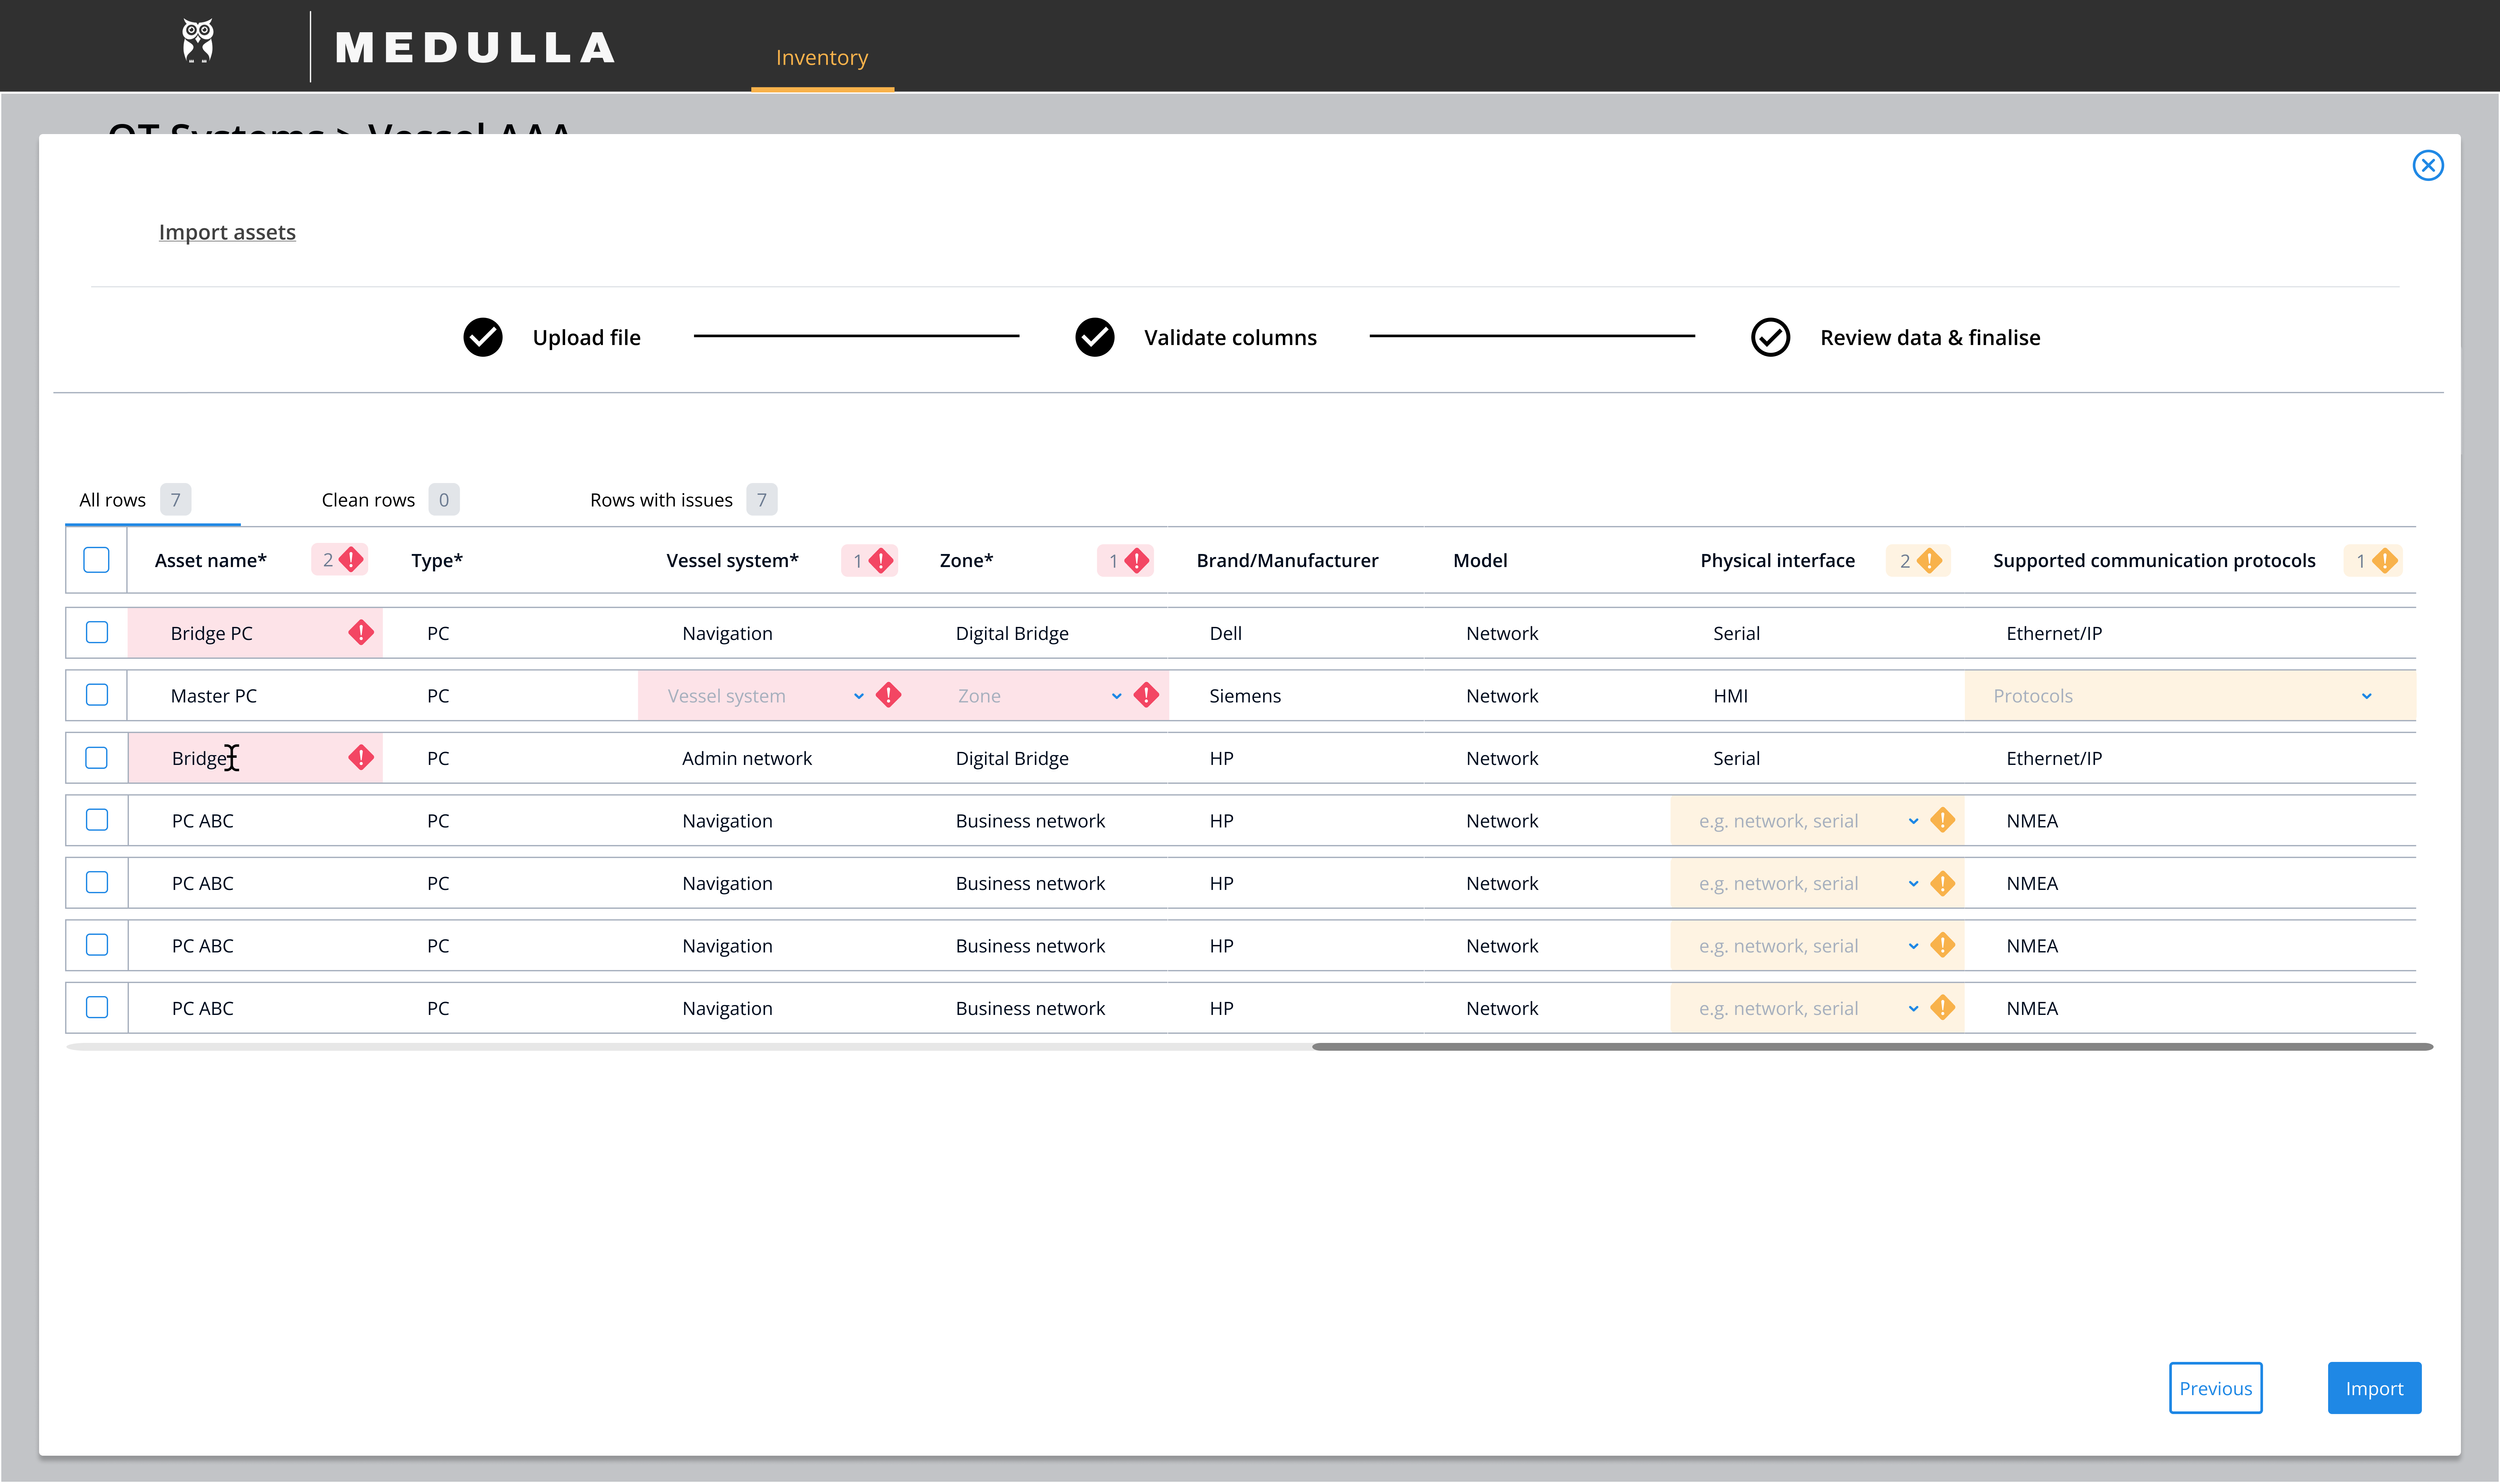The width and height of the screenshot is (2500, 1483).
Task: Click the warning icon in Supported communication protocols header
Action: [2385, 560]
